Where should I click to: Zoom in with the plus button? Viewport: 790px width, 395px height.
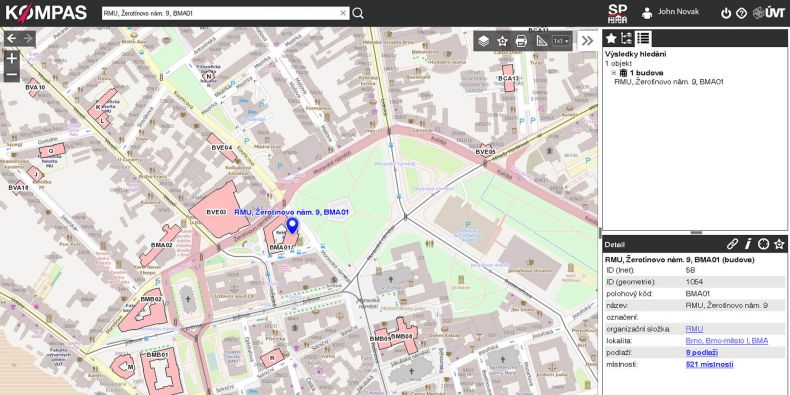pyautogui.click(x=12, y=58)
